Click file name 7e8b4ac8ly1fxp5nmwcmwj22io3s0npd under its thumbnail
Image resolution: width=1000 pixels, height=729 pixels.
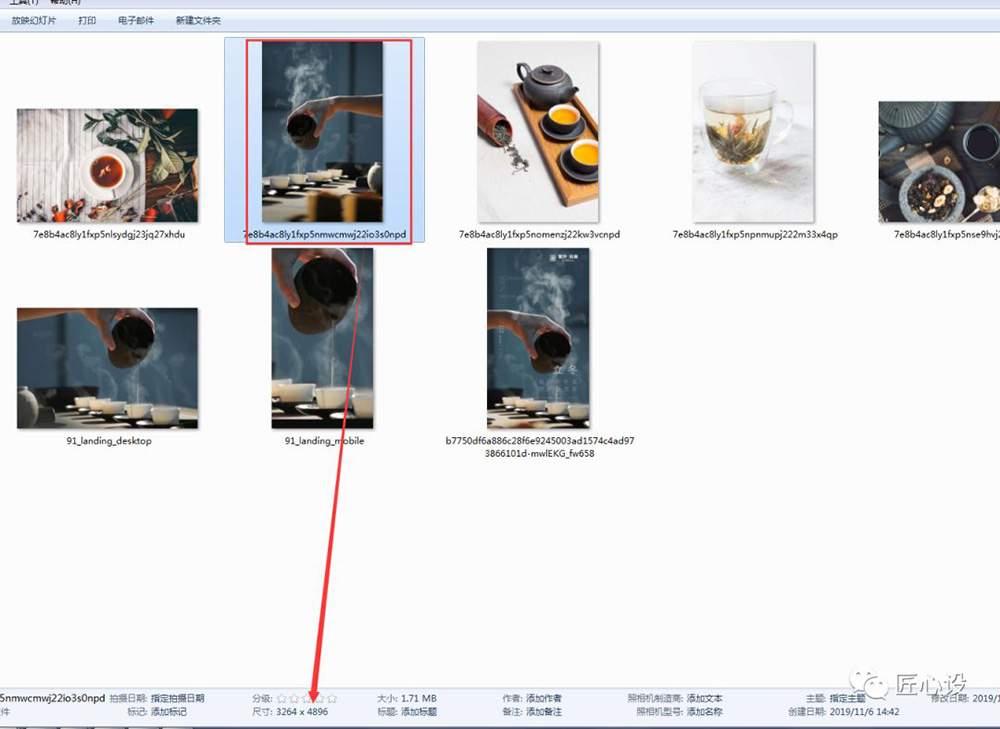pos(325,234)
